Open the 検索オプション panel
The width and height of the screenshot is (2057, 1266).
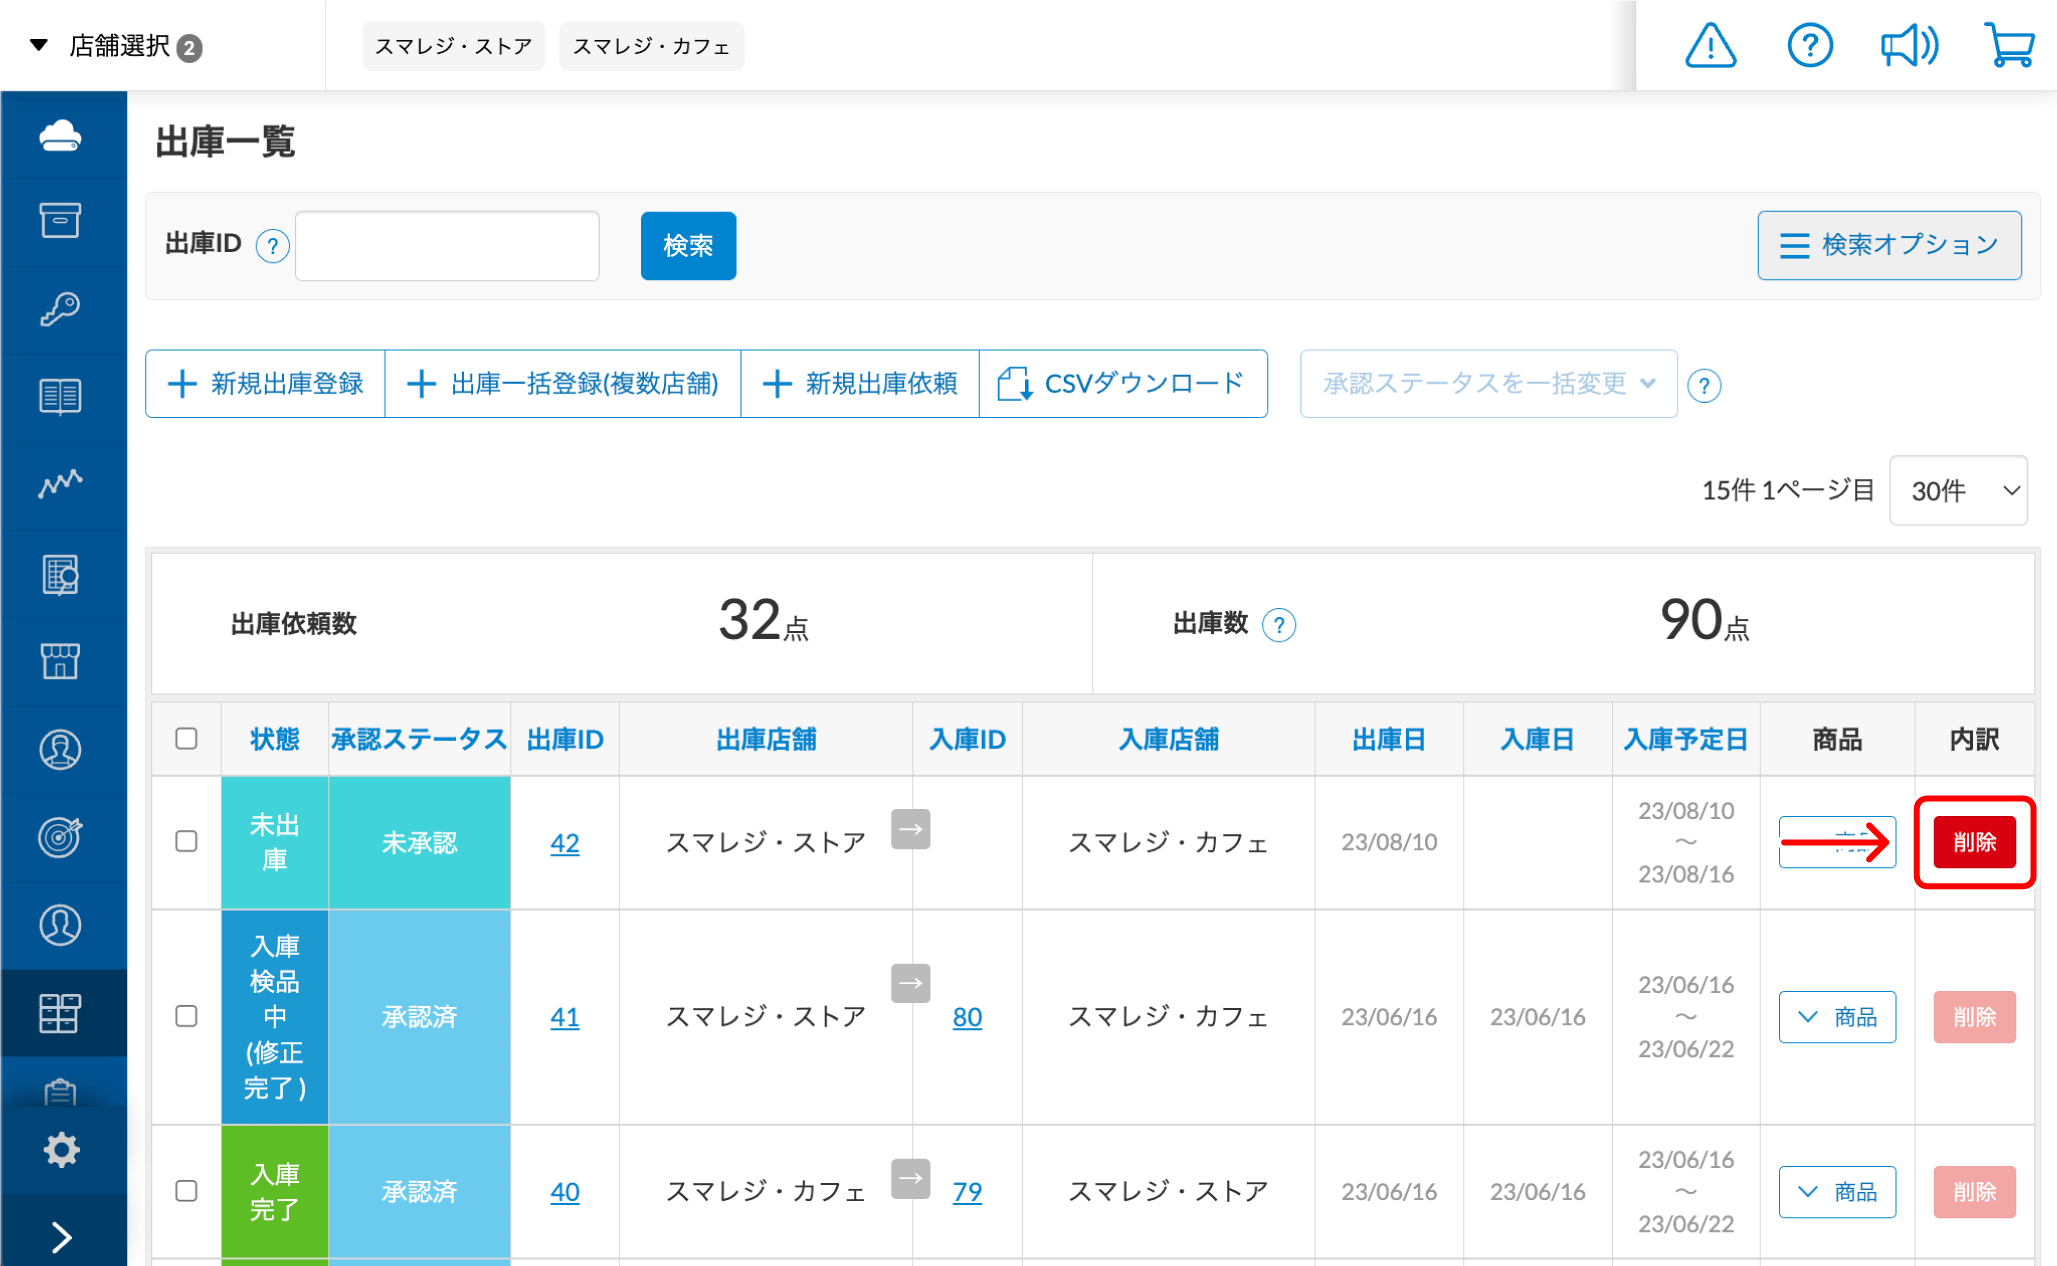click(x=1889, y=245)
